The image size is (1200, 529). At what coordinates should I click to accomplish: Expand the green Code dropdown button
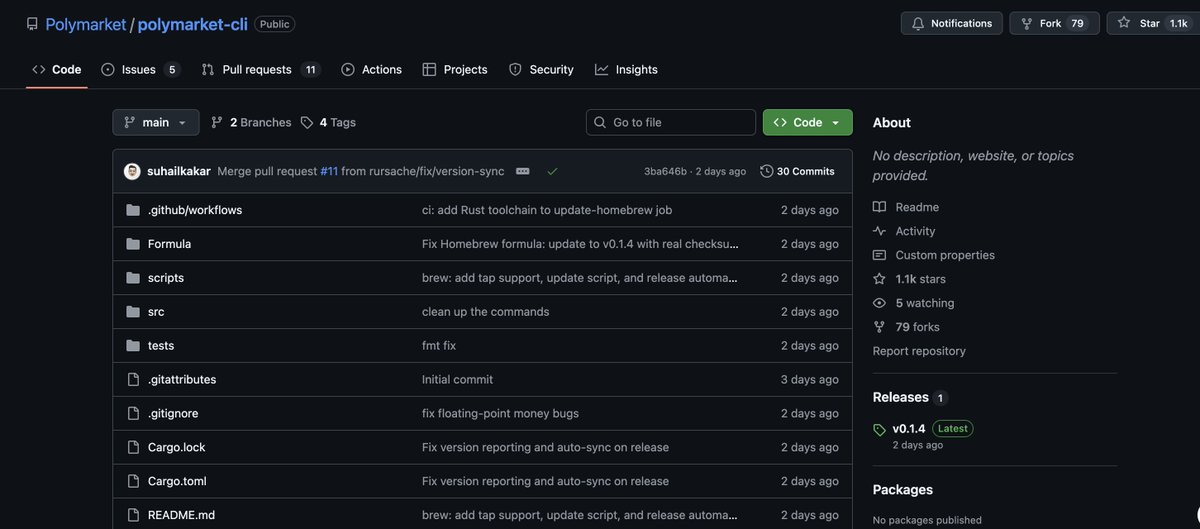tap(808, 122)
